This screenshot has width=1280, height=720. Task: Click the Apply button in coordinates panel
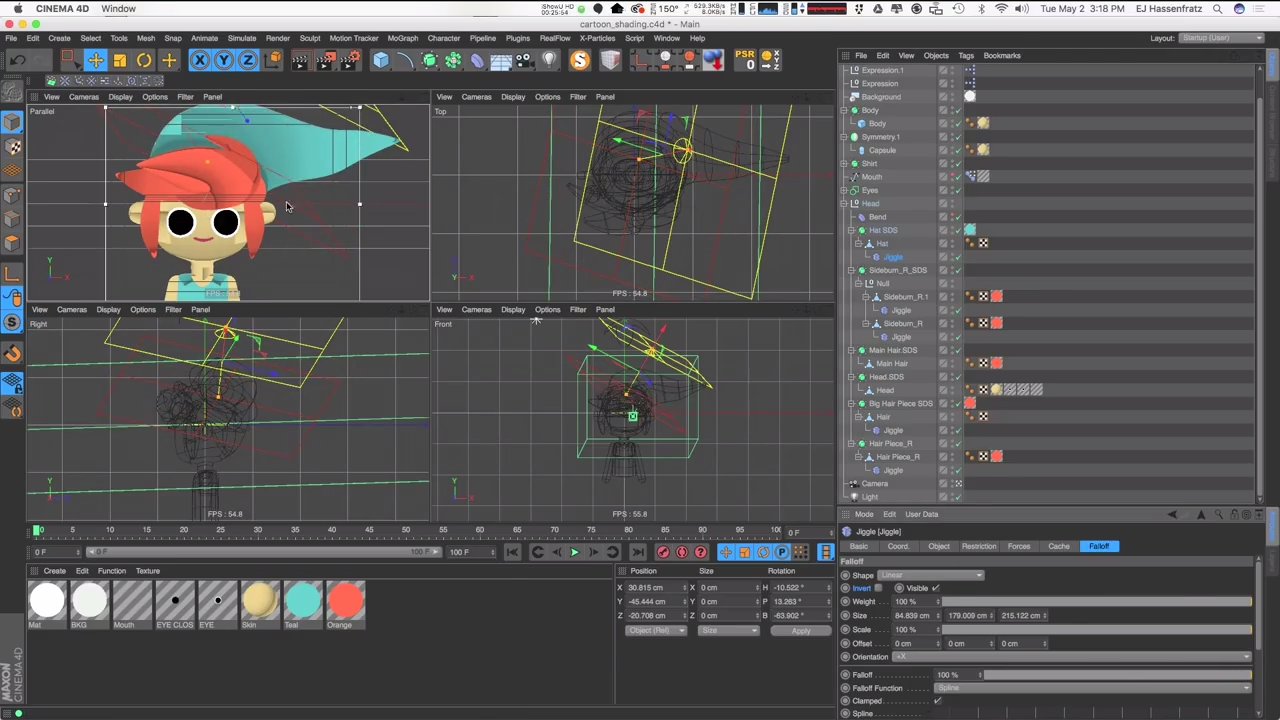[800, 631]
